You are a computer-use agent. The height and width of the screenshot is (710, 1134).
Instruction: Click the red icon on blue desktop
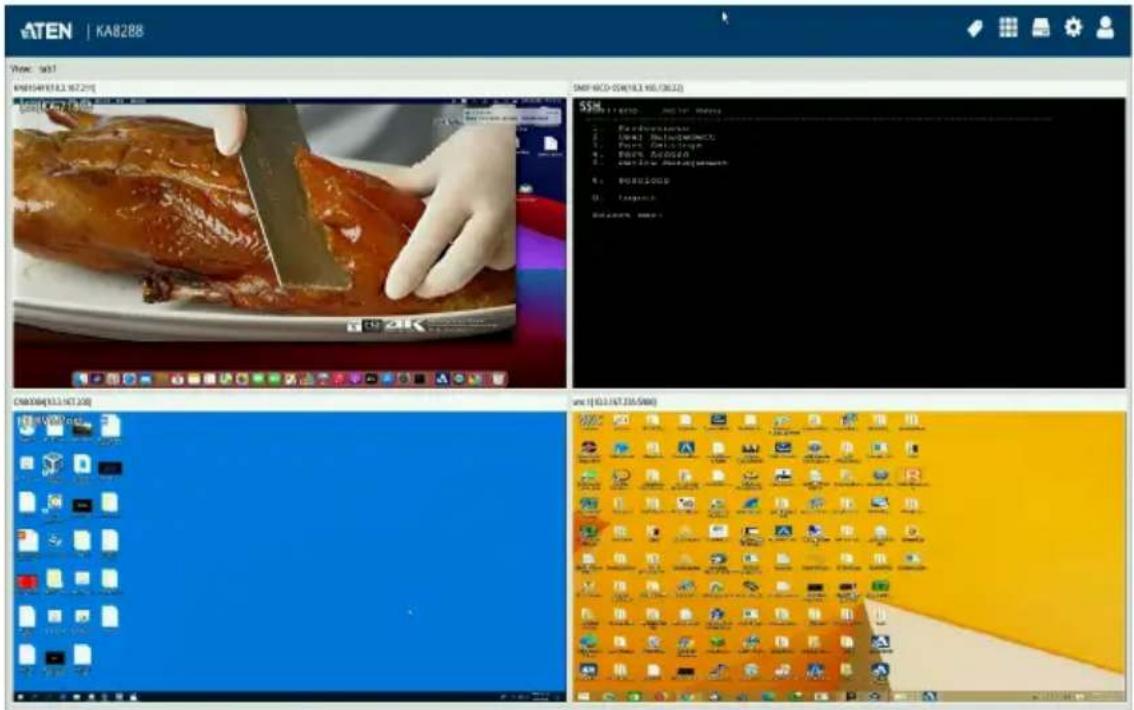[x=27, y=582]
